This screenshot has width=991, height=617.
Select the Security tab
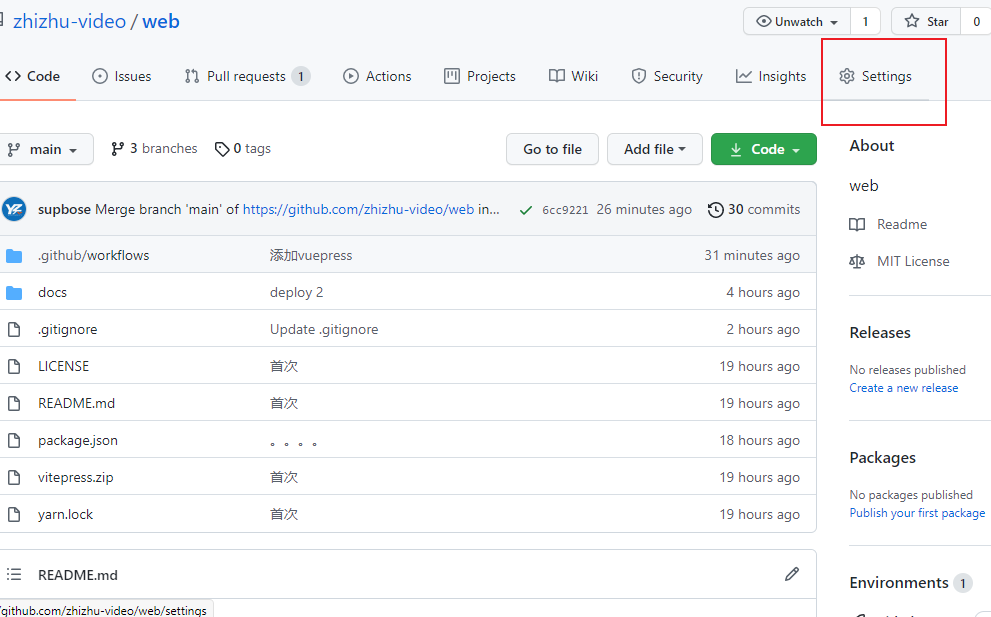(667, 76)
